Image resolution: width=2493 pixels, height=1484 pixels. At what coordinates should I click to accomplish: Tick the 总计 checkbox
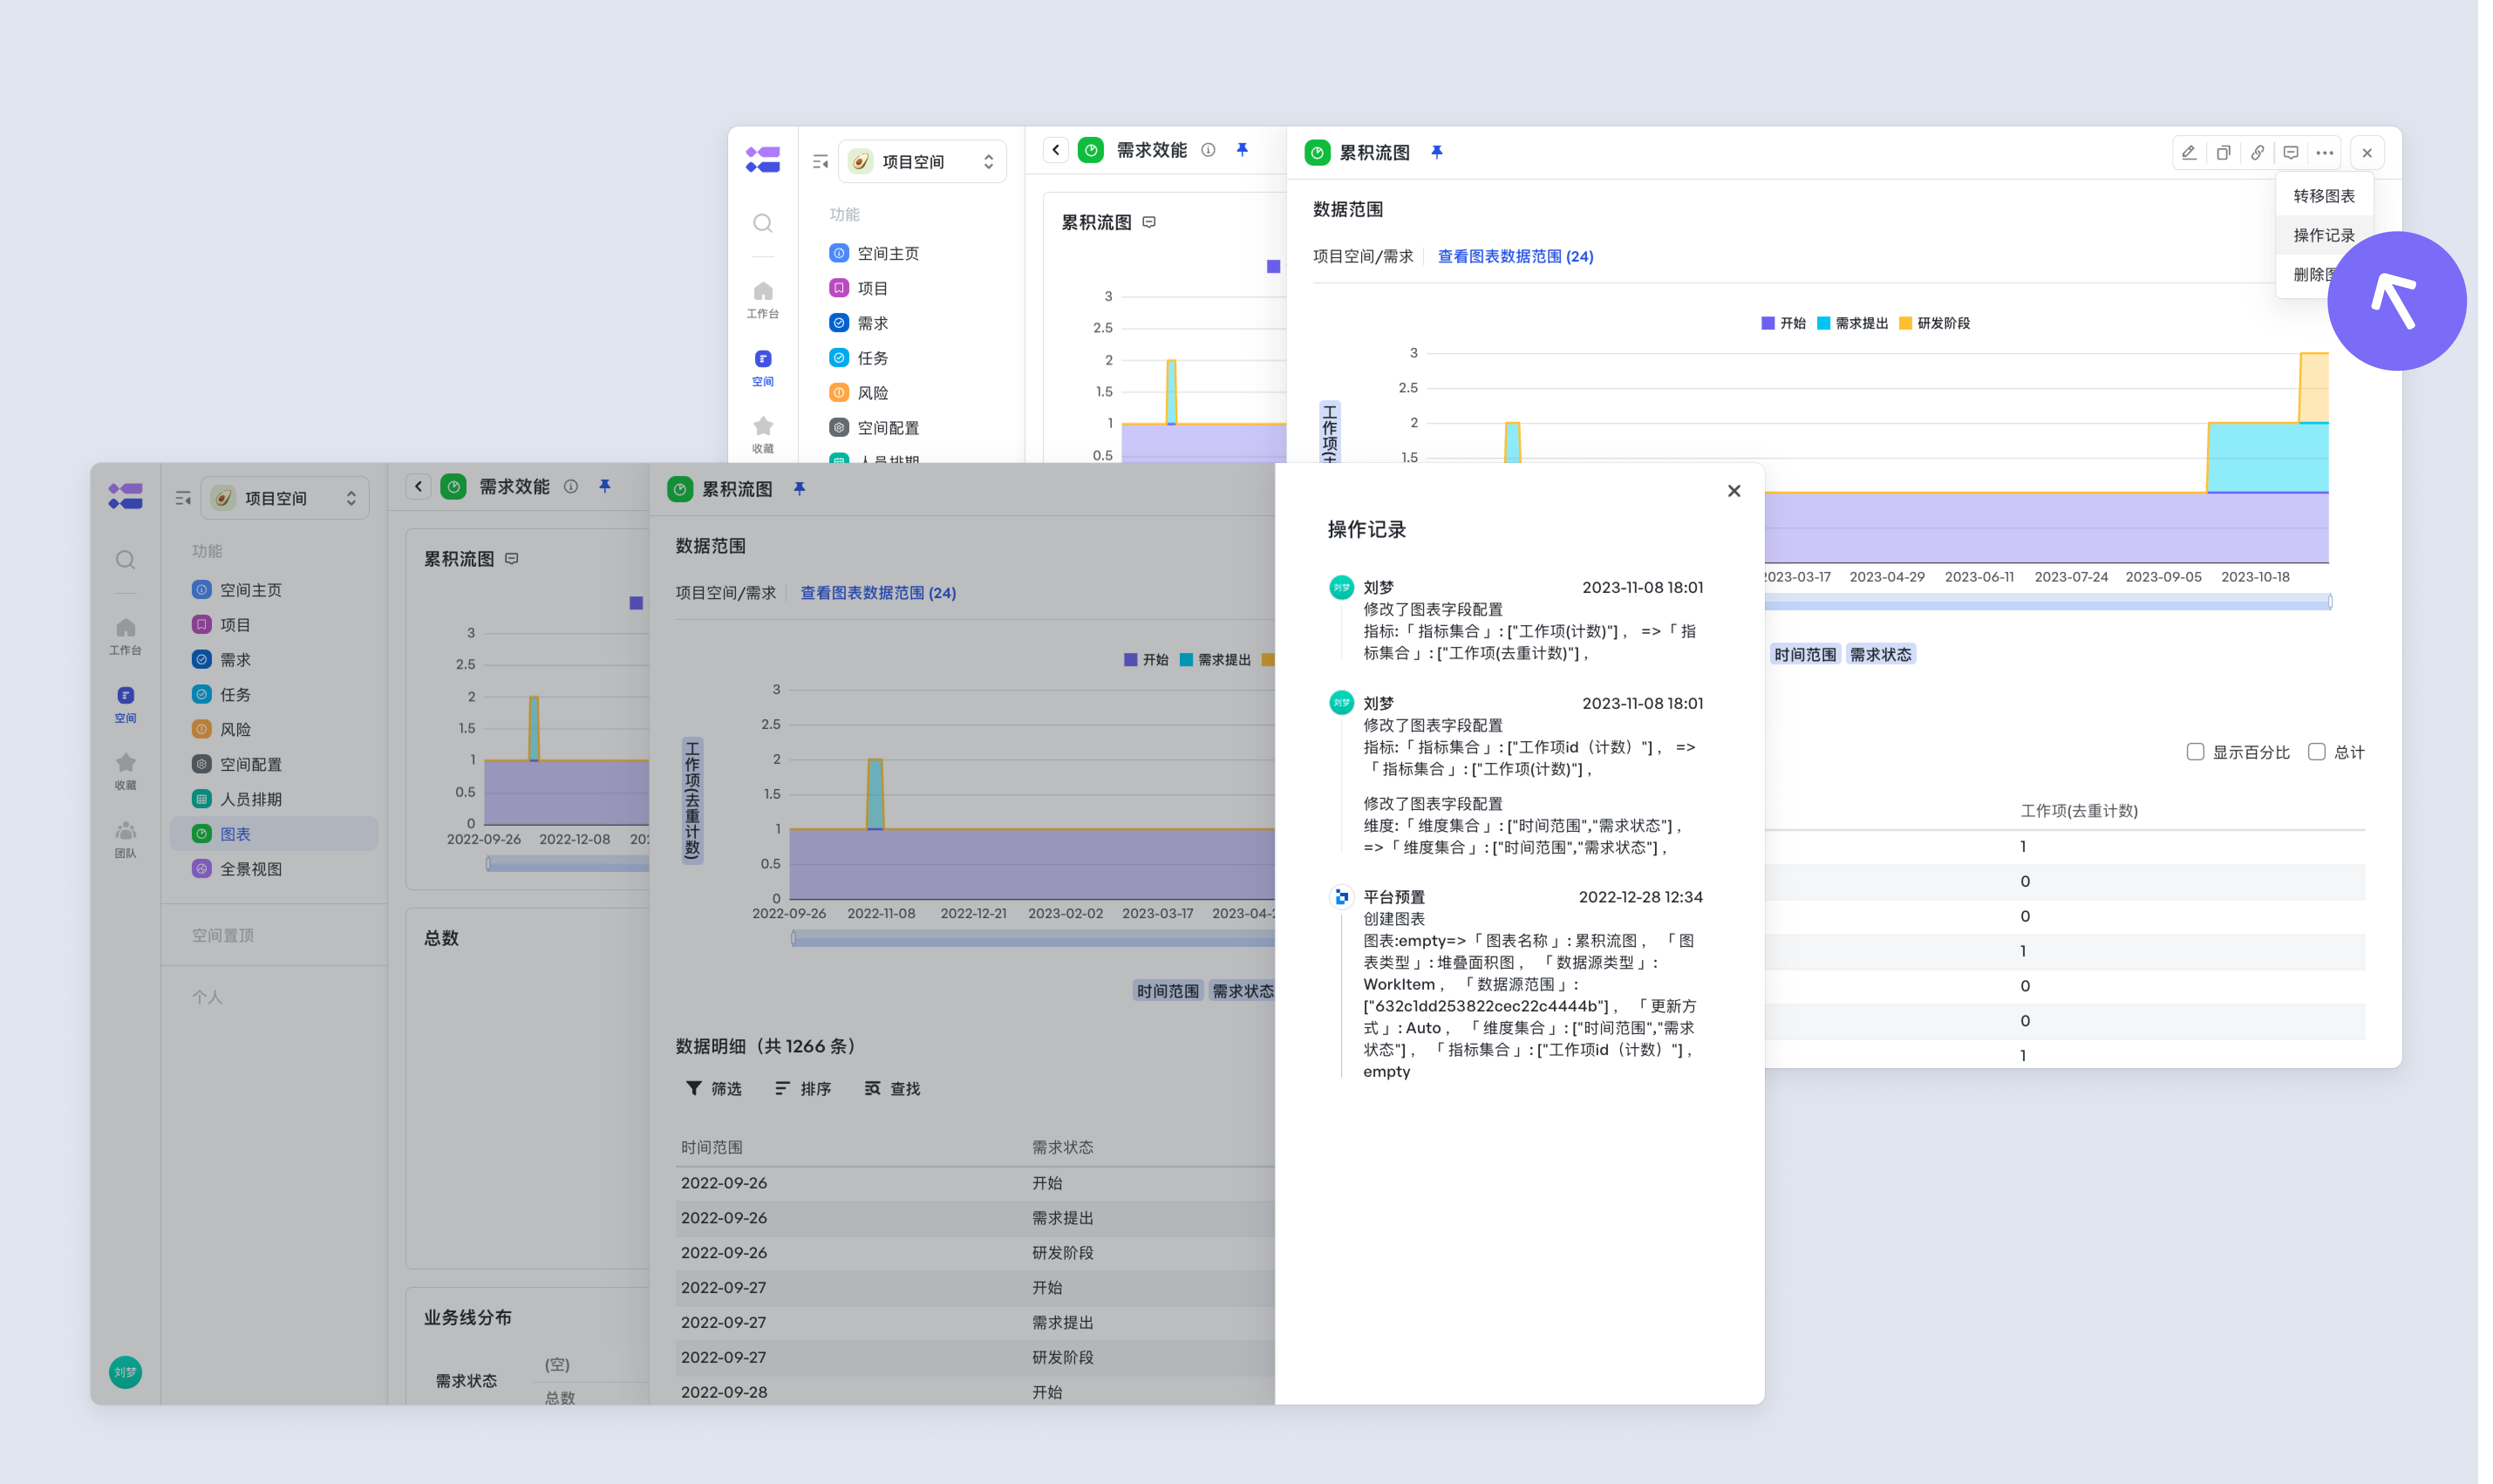coord(2316,752)
